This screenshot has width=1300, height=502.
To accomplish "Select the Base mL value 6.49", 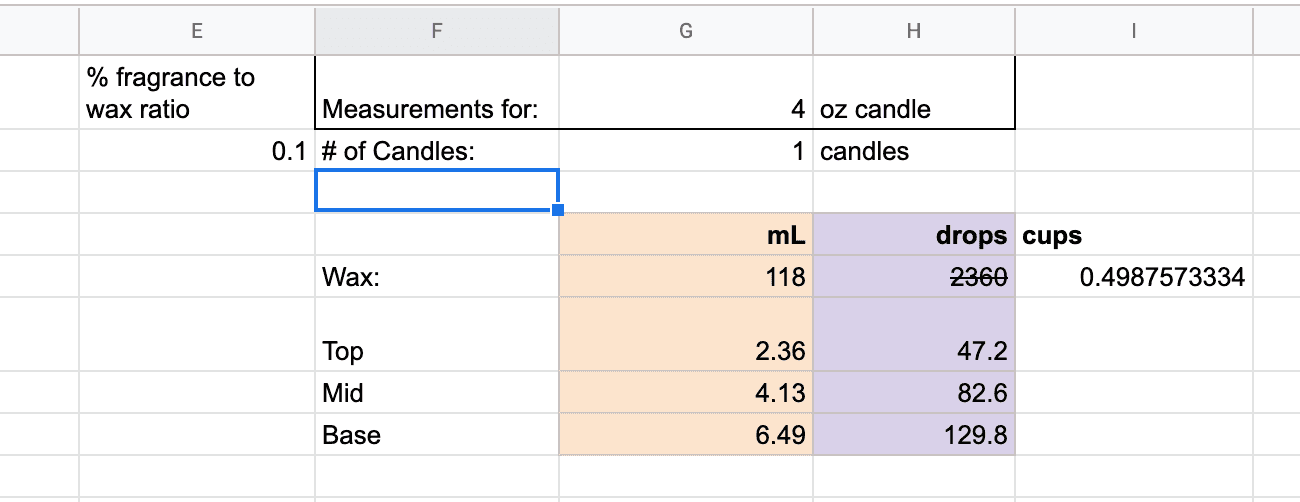I will click(685, 435).
